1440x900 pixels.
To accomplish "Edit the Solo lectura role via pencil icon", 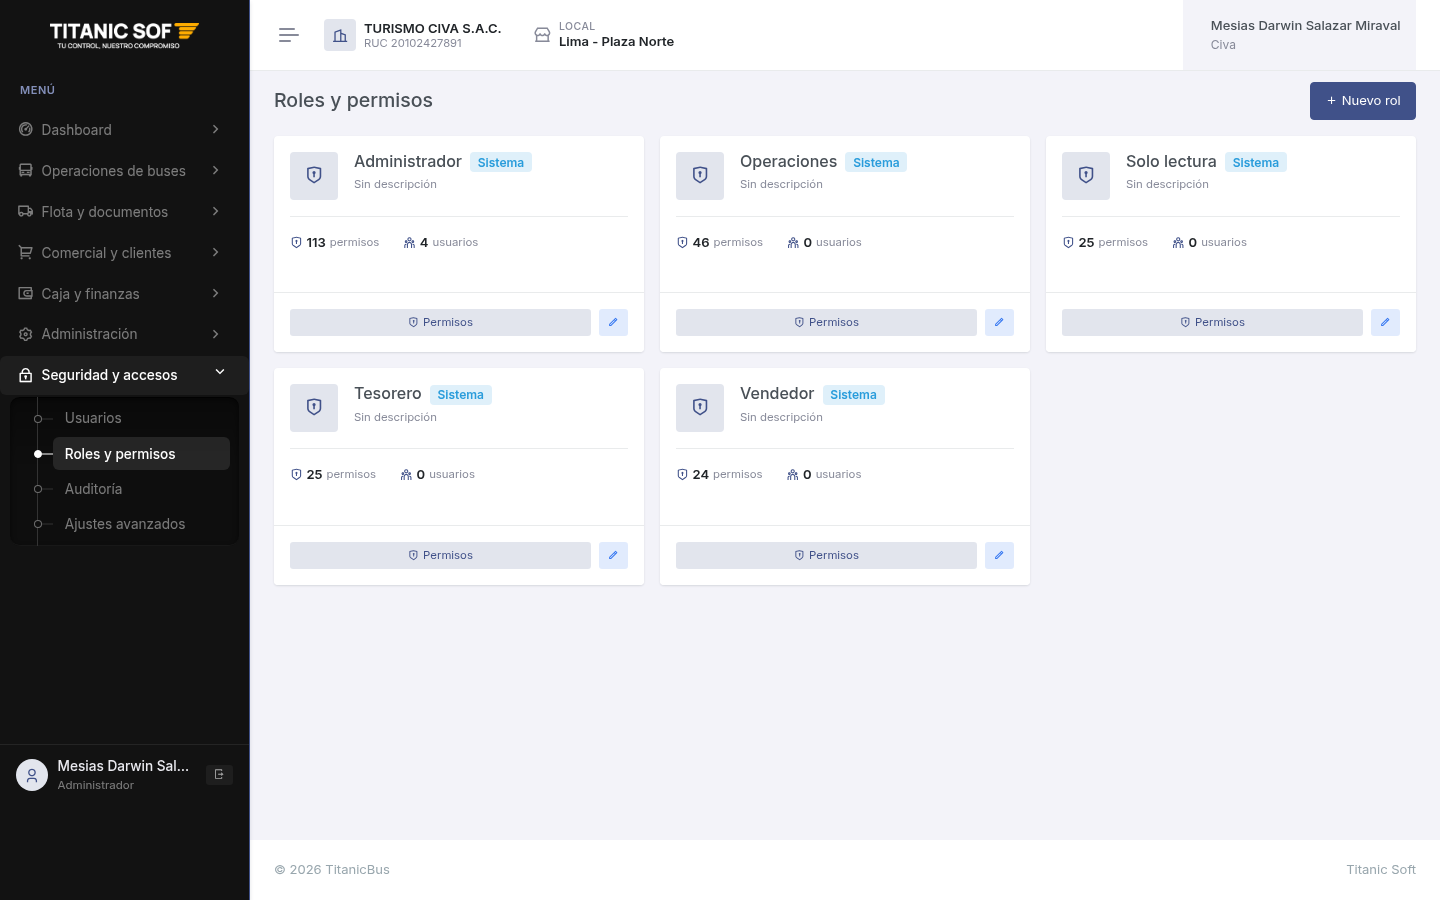I will (x=1385, y=322).
